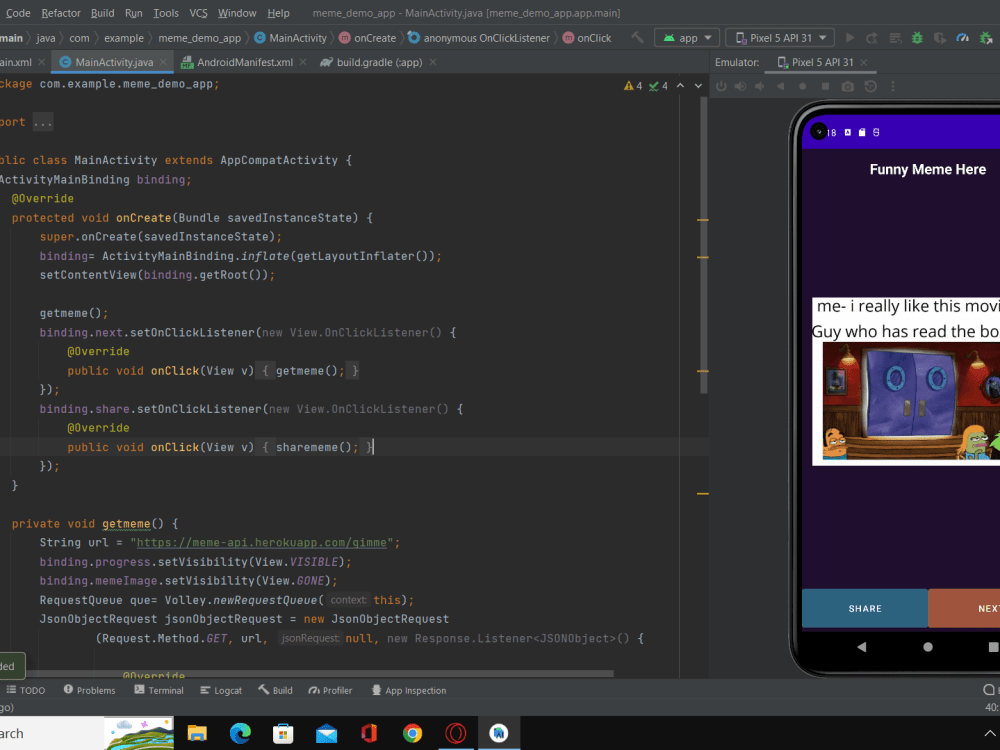Open the TODO tool window
1000x750 pixels.
pos(26,690)
